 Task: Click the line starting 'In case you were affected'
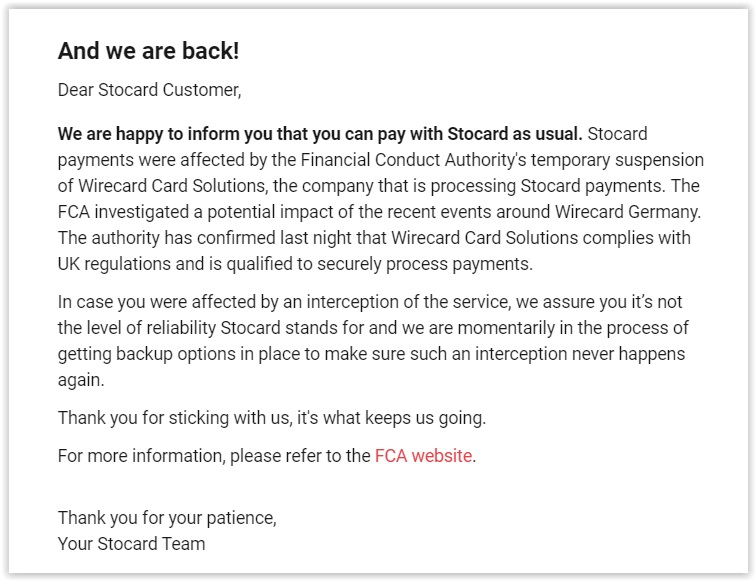[370, 302]
